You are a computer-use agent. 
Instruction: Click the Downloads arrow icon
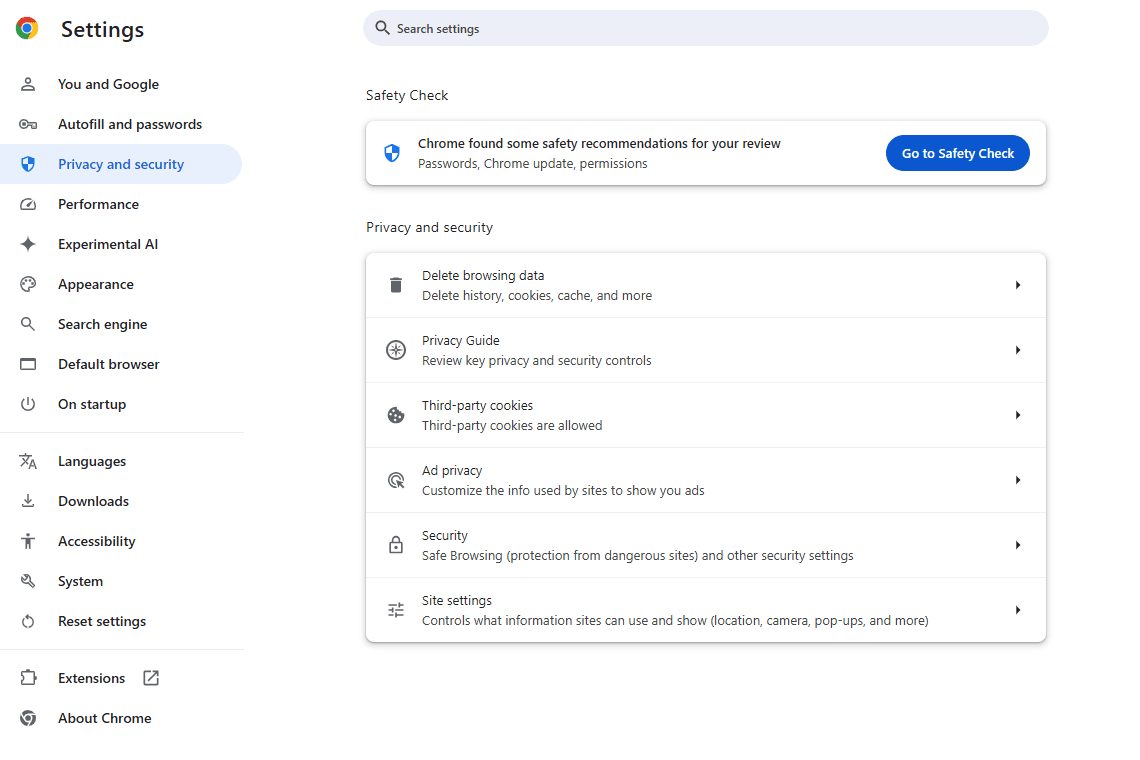(x=28, y=501)
